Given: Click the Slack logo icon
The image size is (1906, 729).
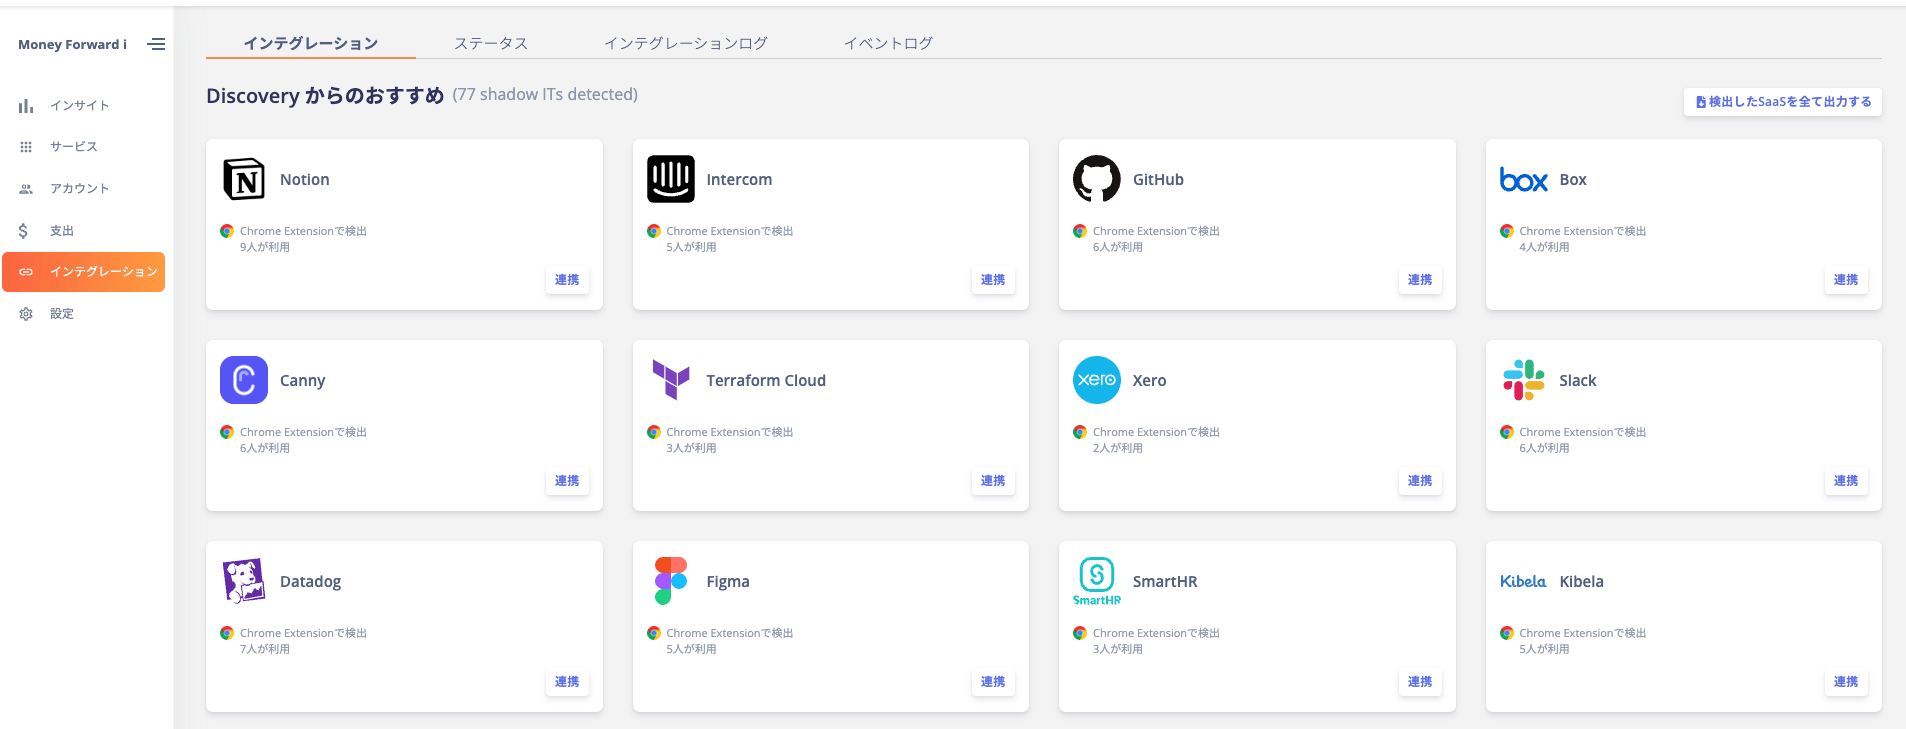Looking at the screenshot, I should (1523, 380).
